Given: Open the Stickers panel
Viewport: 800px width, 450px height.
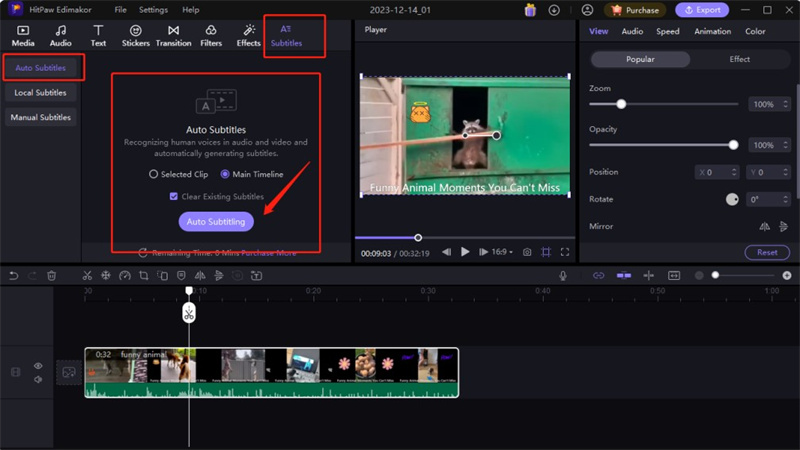Looking at the screenshot, I should pos(135,36).
